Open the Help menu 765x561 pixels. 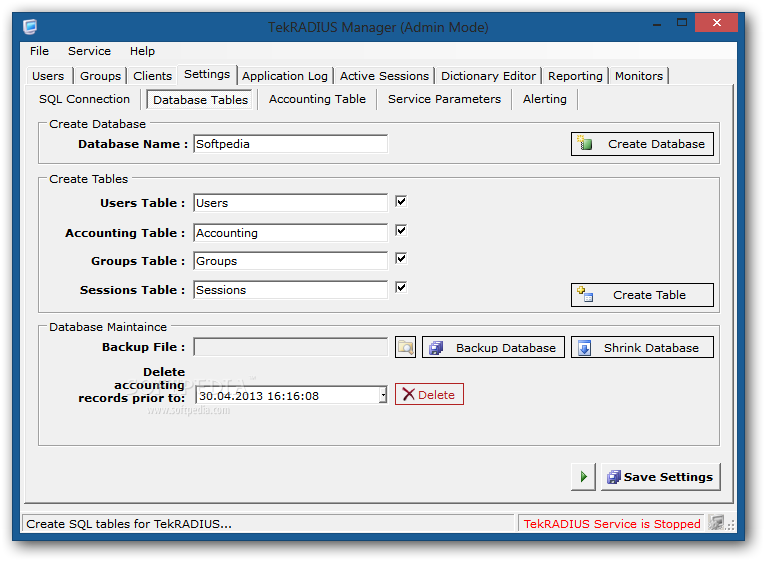pos(142,51)
